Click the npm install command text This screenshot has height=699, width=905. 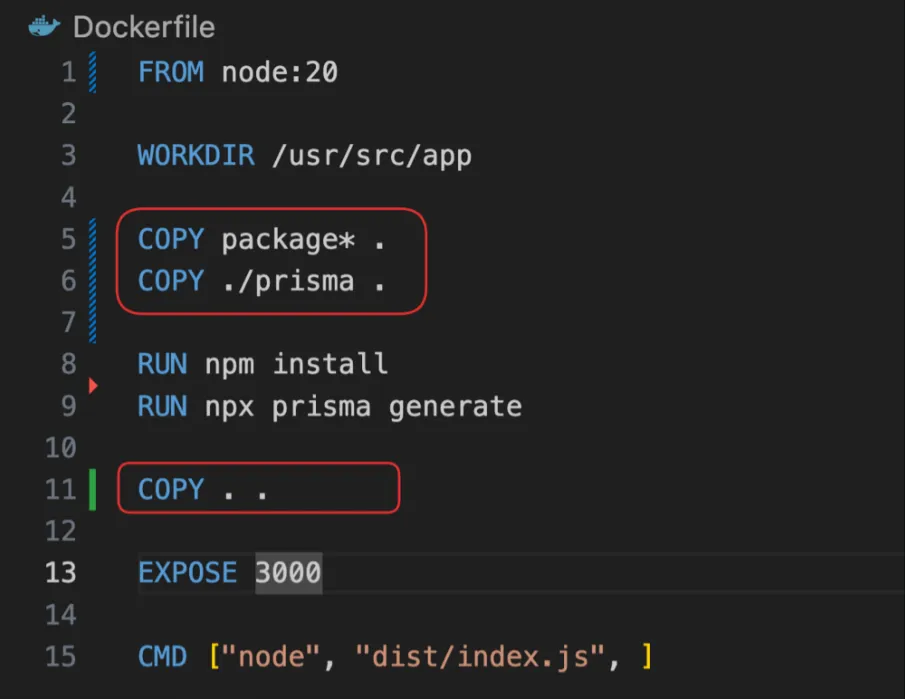tap(297, 364)
